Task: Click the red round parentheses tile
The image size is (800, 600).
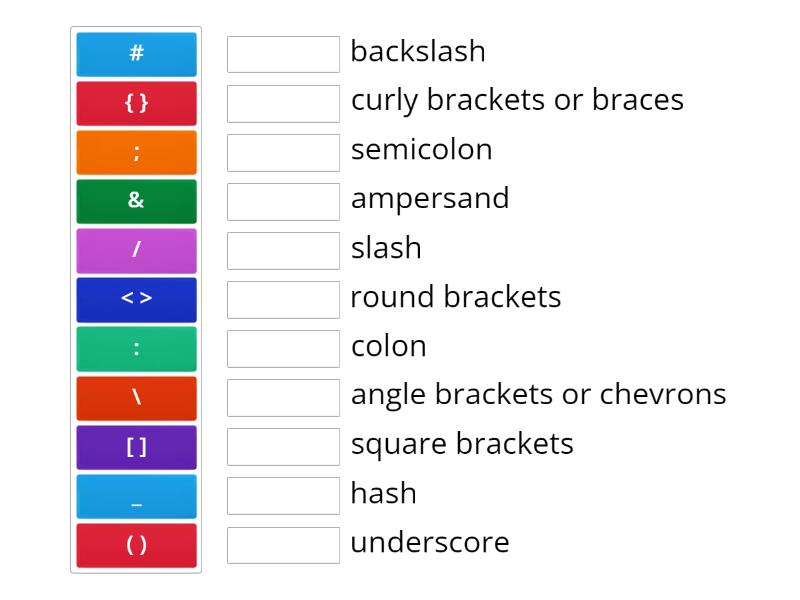Action: [136, 545]
